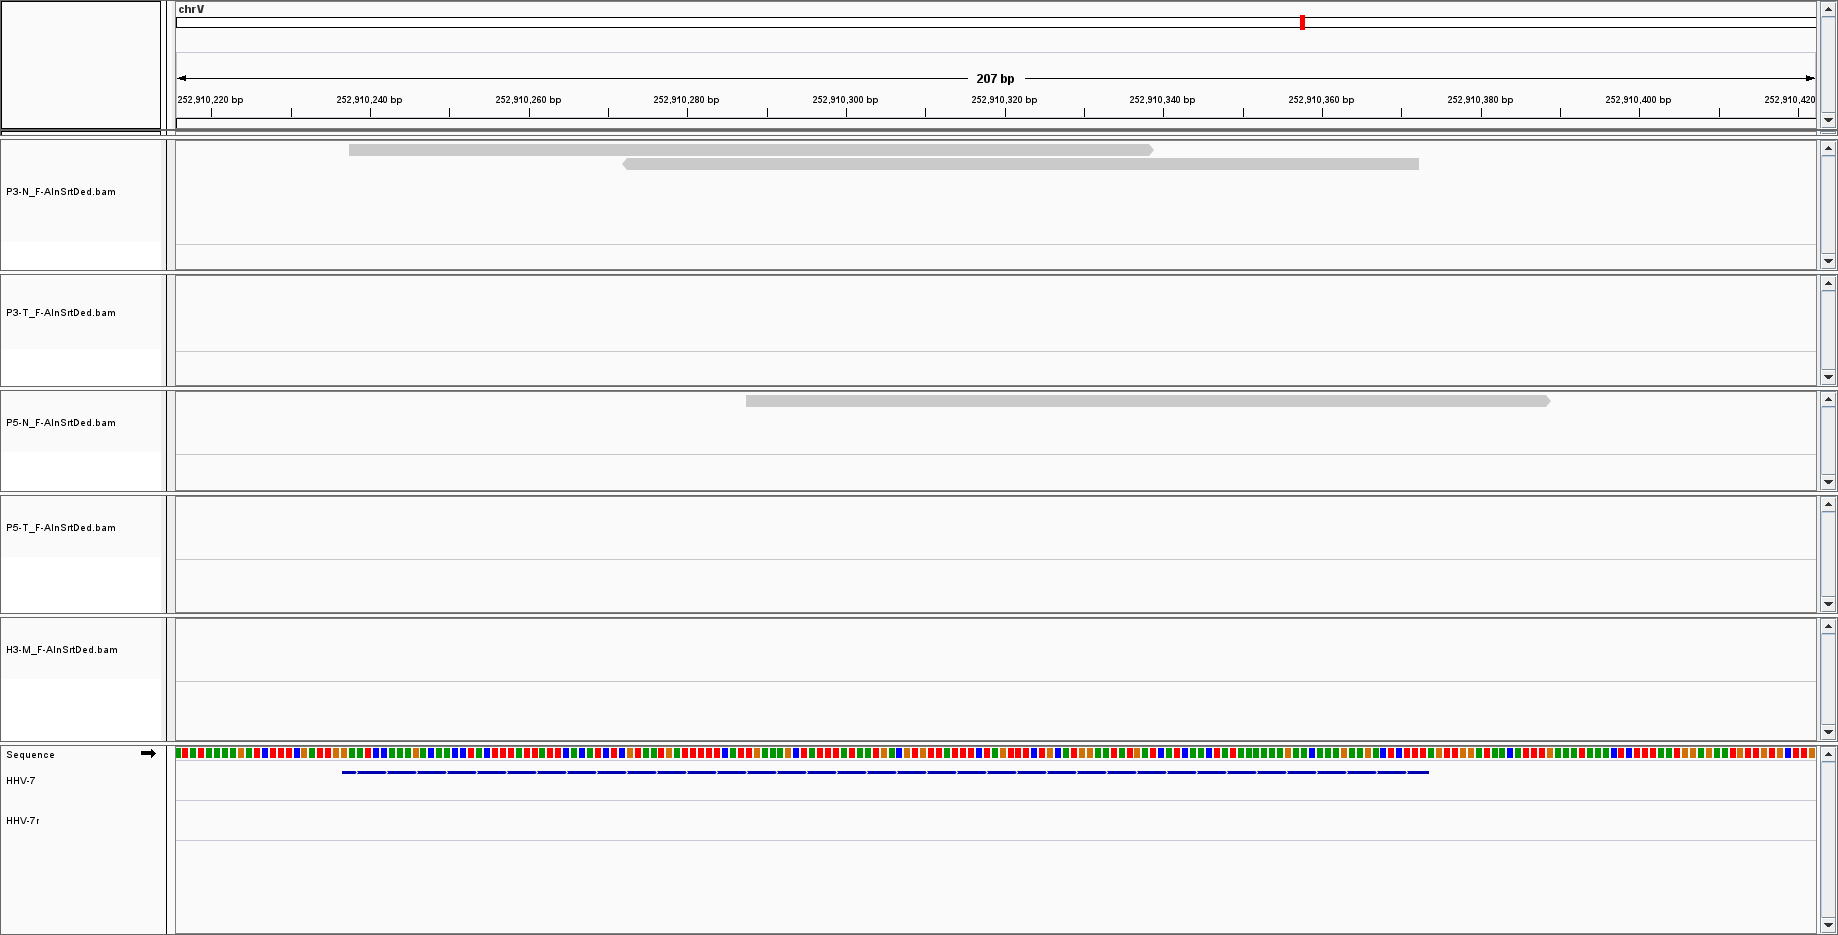Click the Sequence track label

30,755
